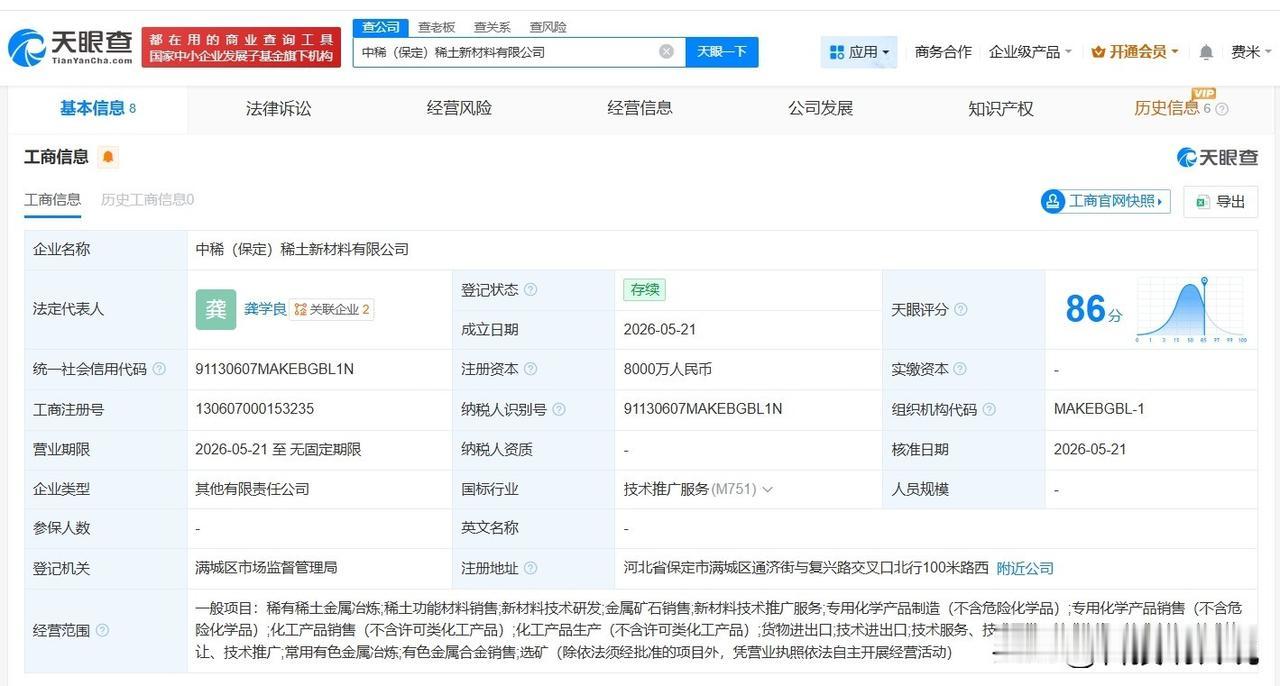Open the 开通会员 dropdown
The height and width of the screenshot is (686, 1280).
point(1135,52)
